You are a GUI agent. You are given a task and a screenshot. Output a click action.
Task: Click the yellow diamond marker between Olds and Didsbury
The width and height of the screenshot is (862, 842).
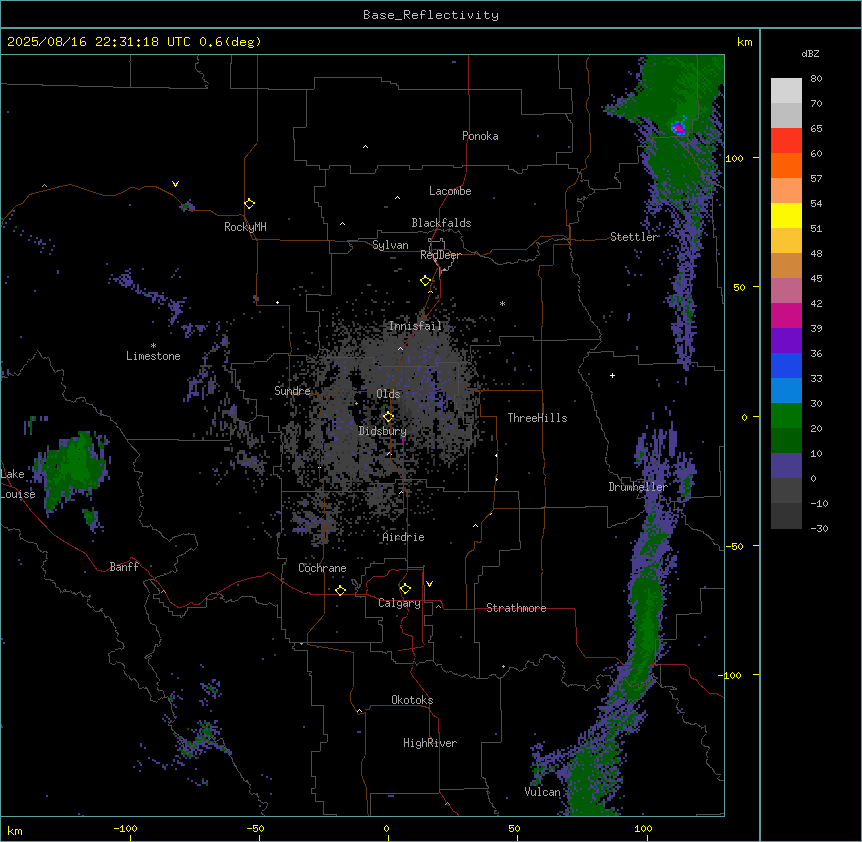[388, 417]
